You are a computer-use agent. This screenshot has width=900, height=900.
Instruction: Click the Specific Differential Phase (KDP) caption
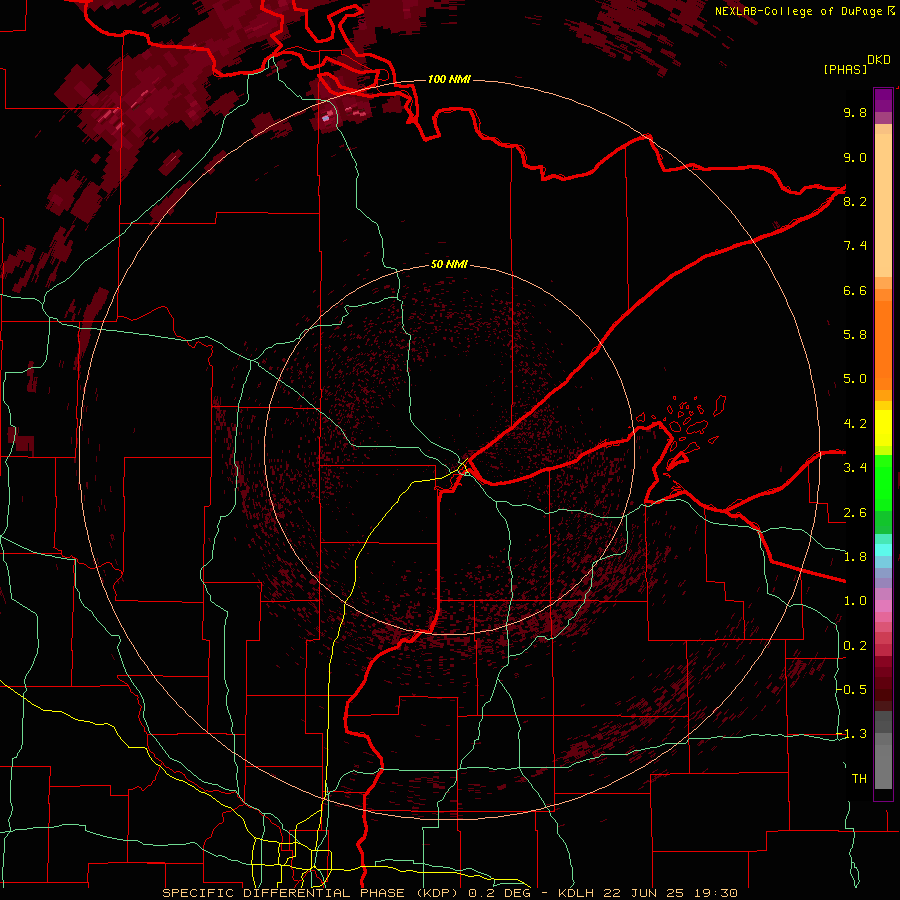[313, 893]
